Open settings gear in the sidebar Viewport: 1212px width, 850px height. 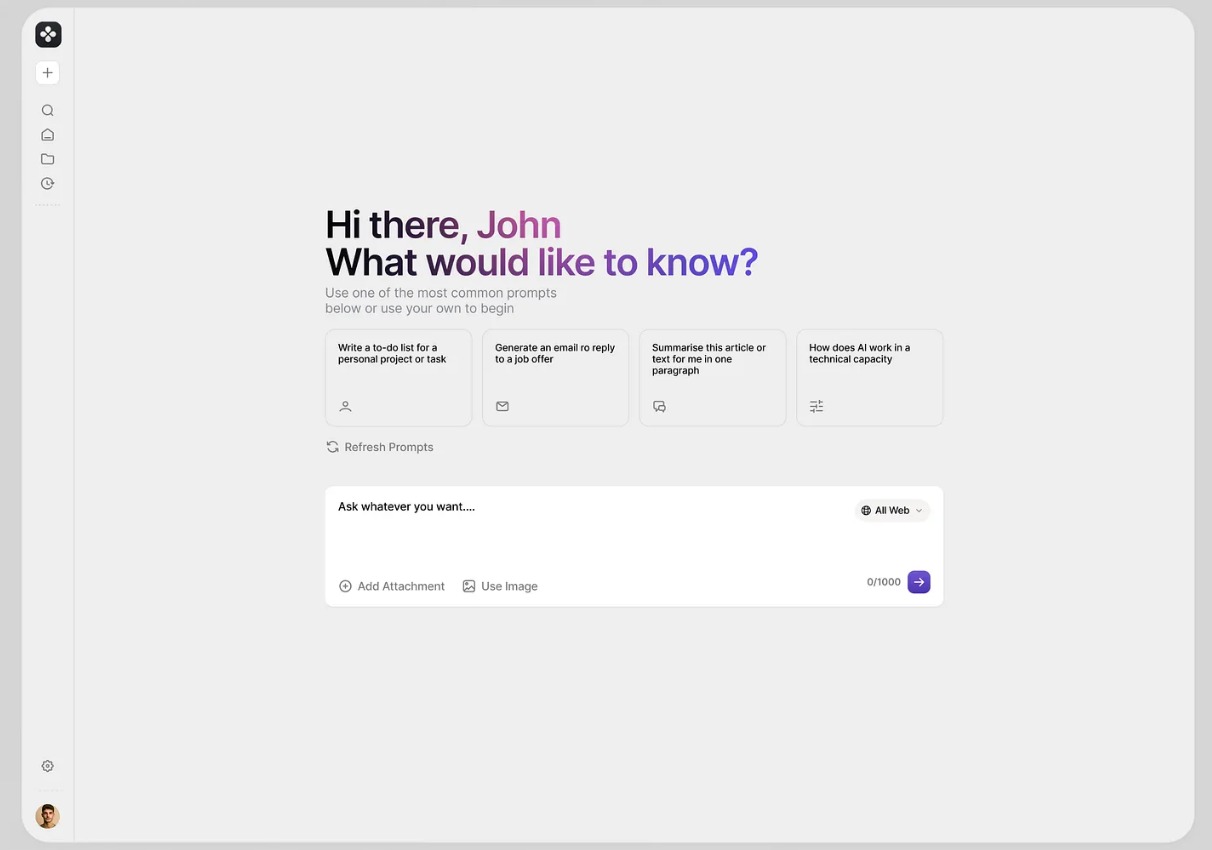[x=47, y=766]
